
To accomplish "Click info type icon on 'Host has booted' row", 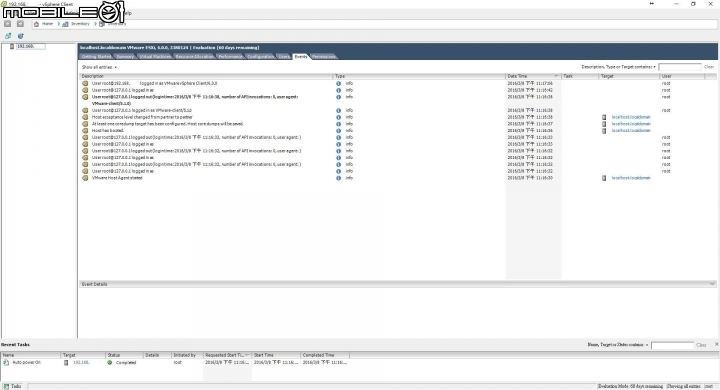I will pos(338,131).
